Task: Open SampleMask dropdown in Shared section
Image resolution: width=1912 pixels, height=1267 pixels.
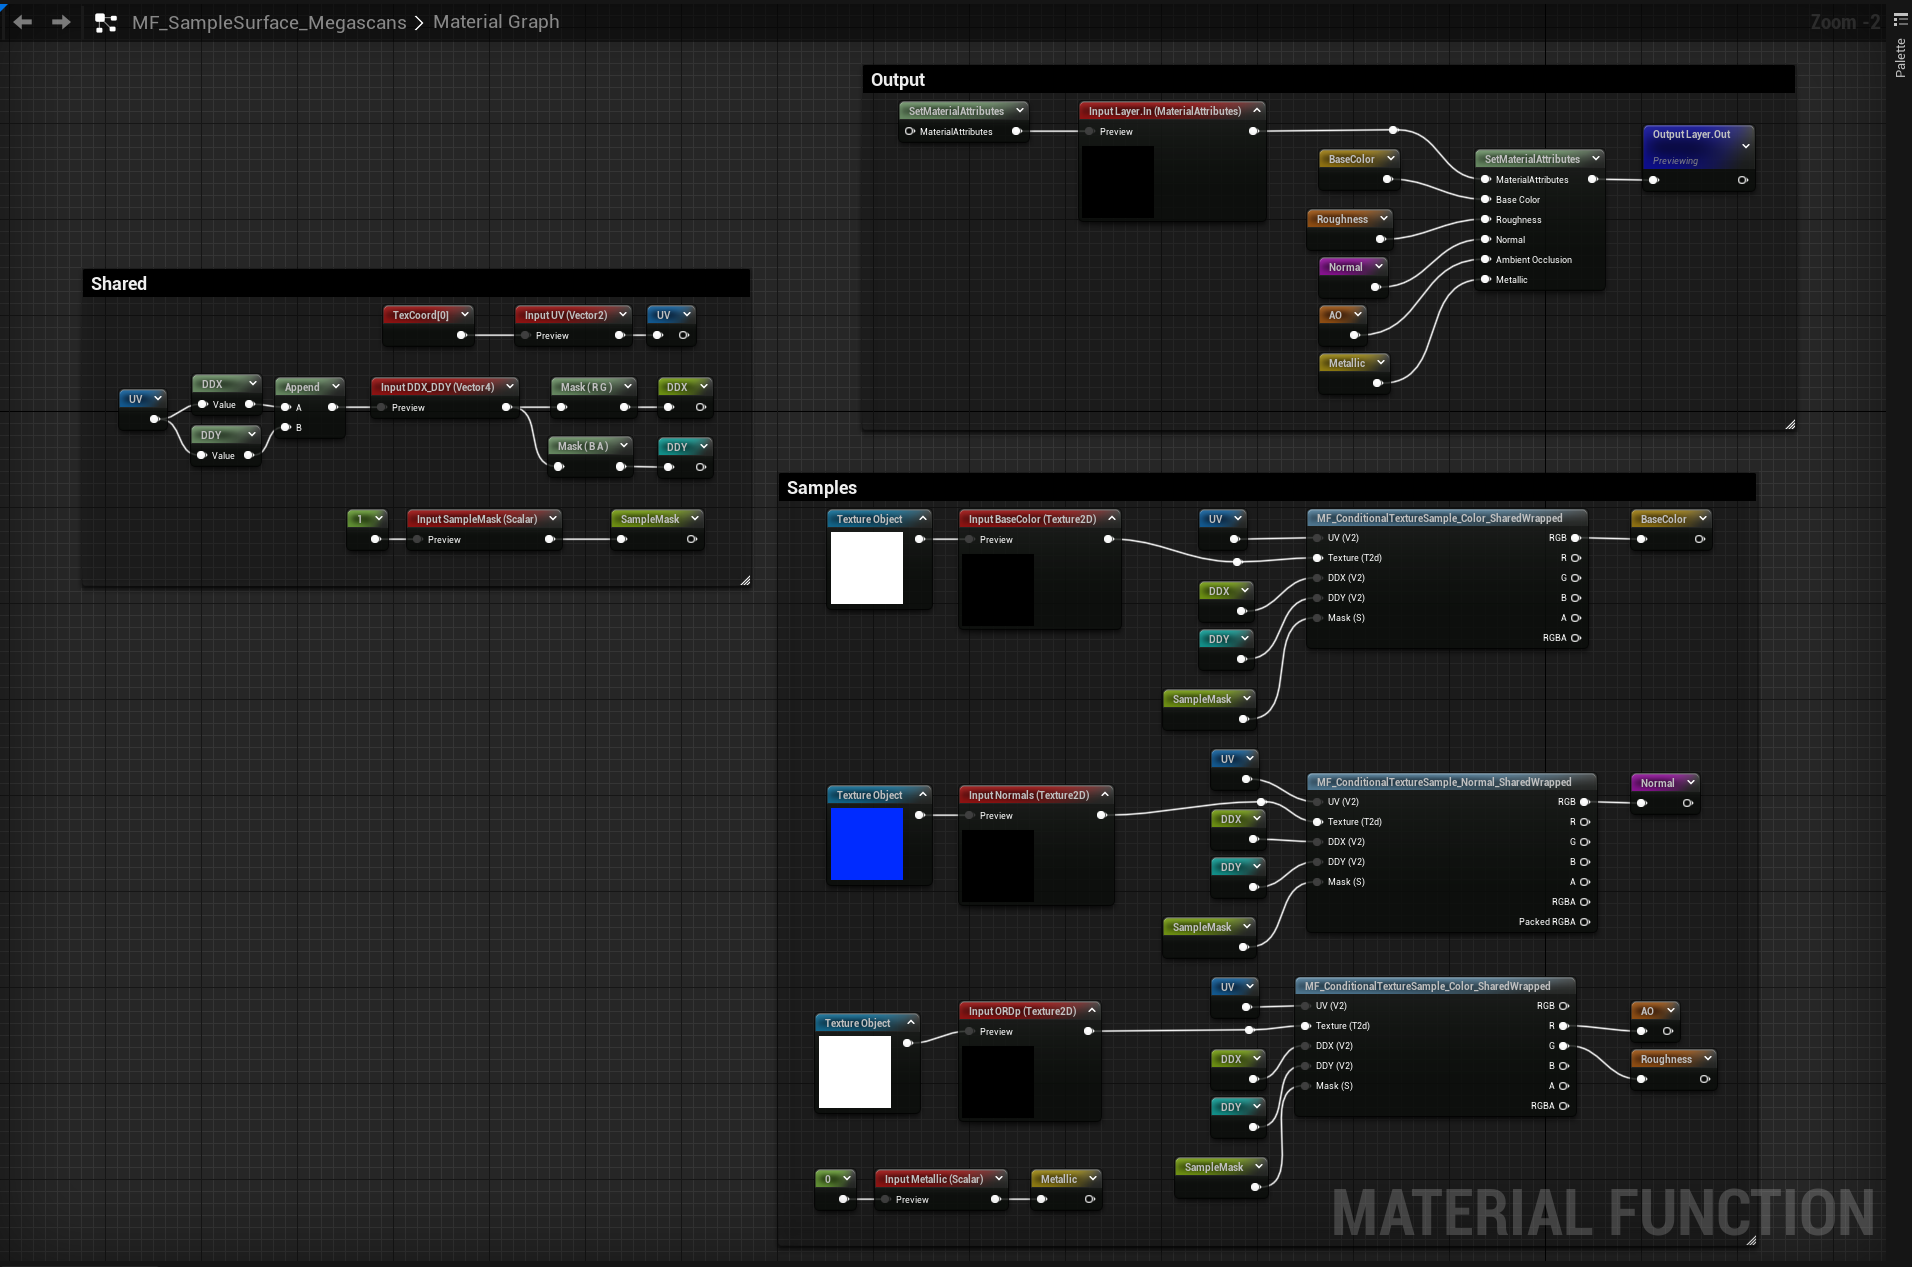Action: (x=694, y=518)
